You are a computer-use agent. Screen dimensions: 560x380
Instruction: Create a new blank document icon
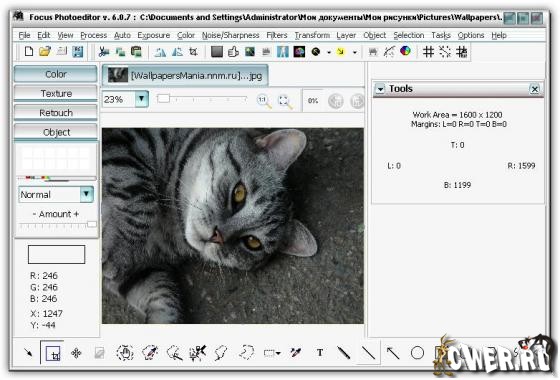coord(29,52)
